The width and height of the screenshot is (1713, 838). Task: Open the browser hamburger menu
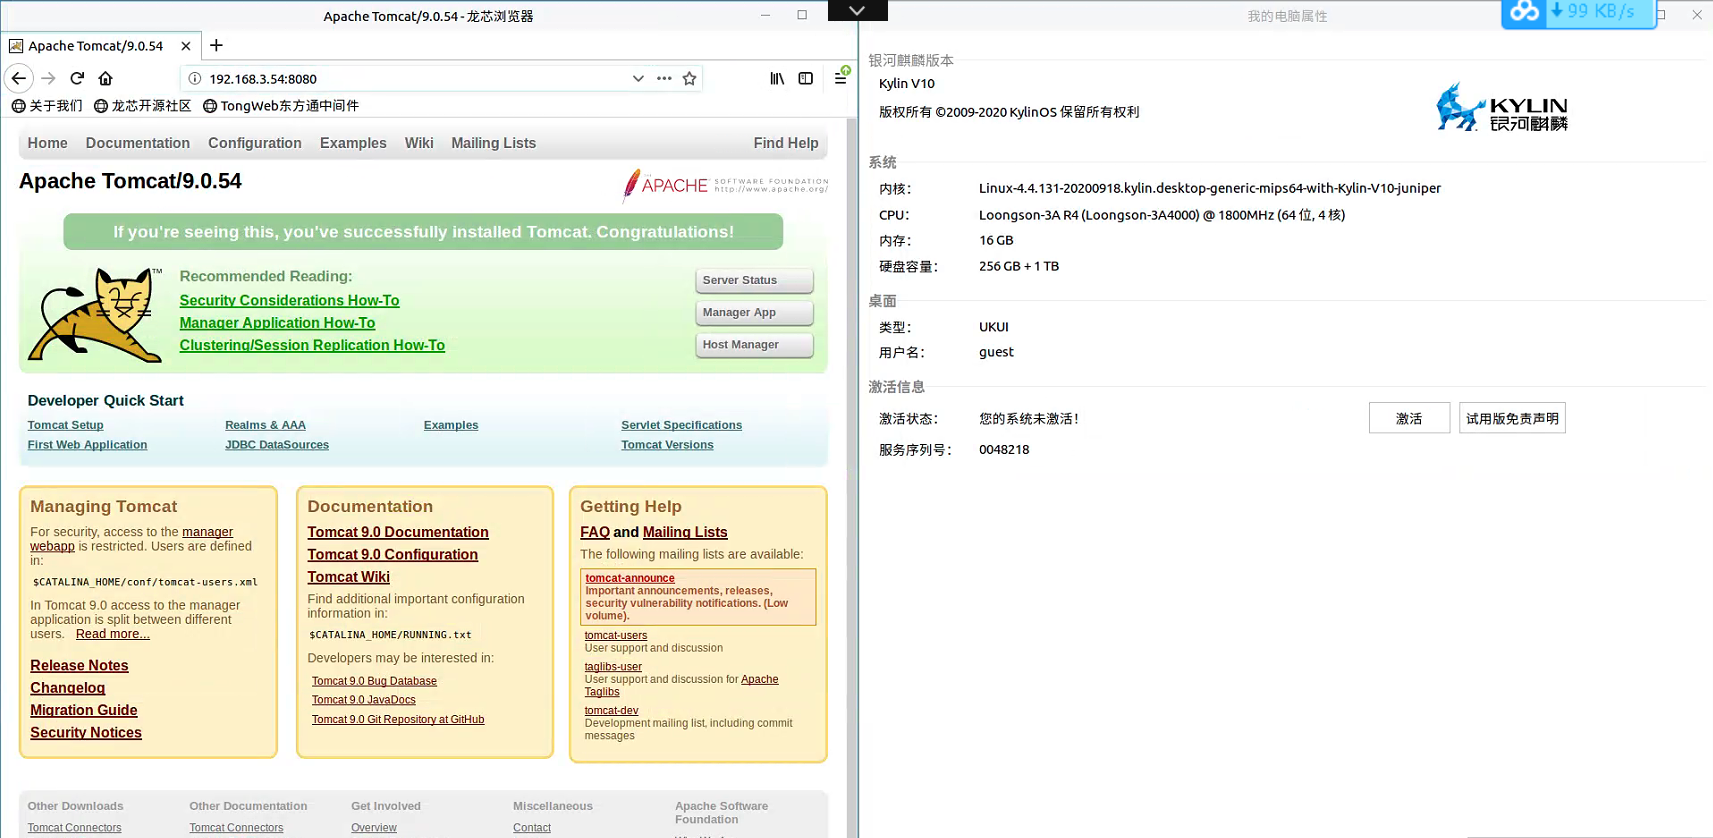coord(840,78)
